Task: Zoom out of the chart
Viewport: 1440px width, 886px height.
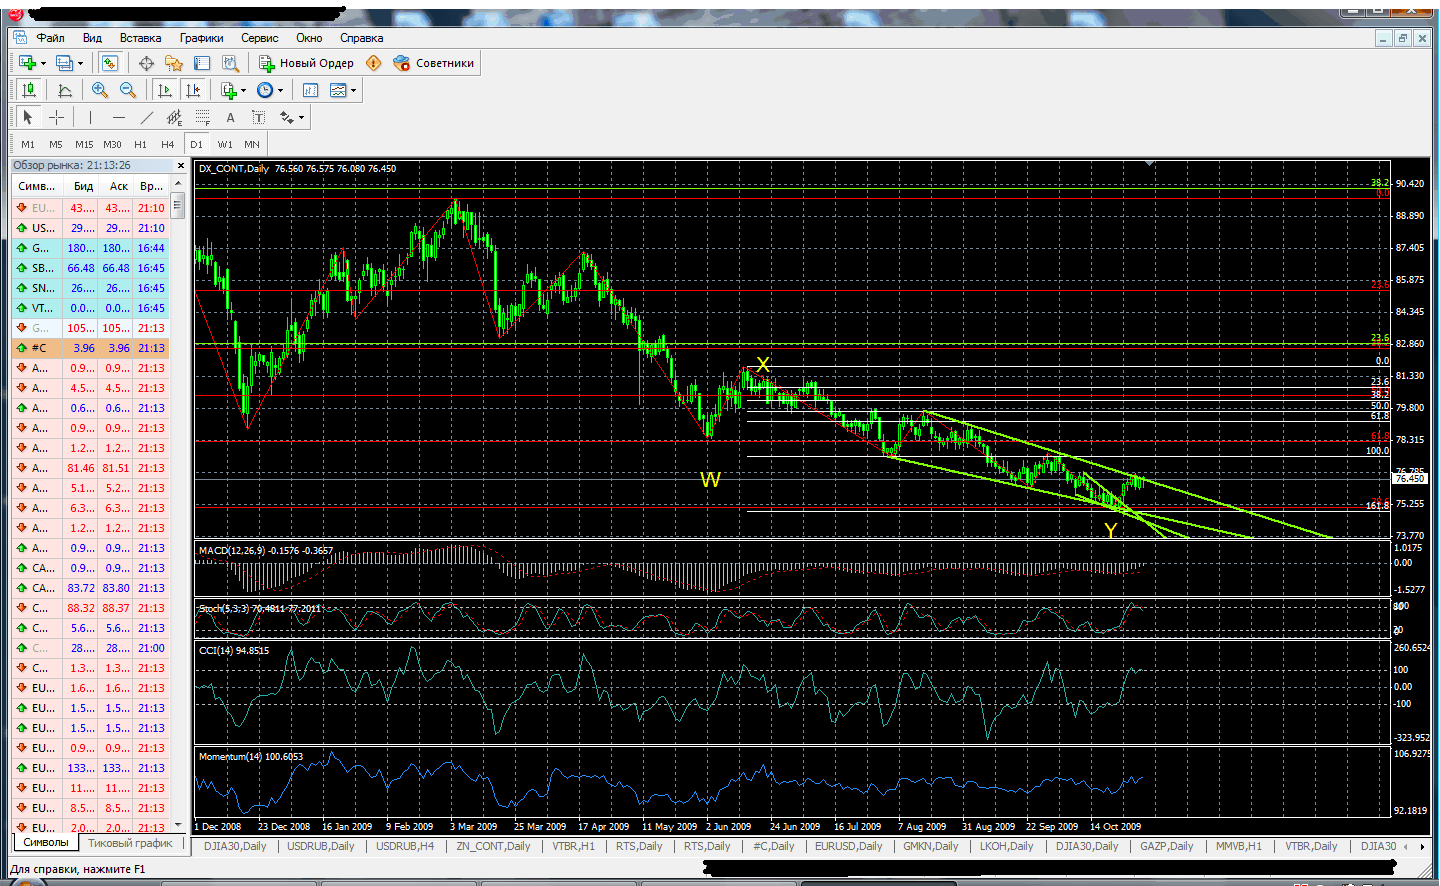Action: click(127, 90)
